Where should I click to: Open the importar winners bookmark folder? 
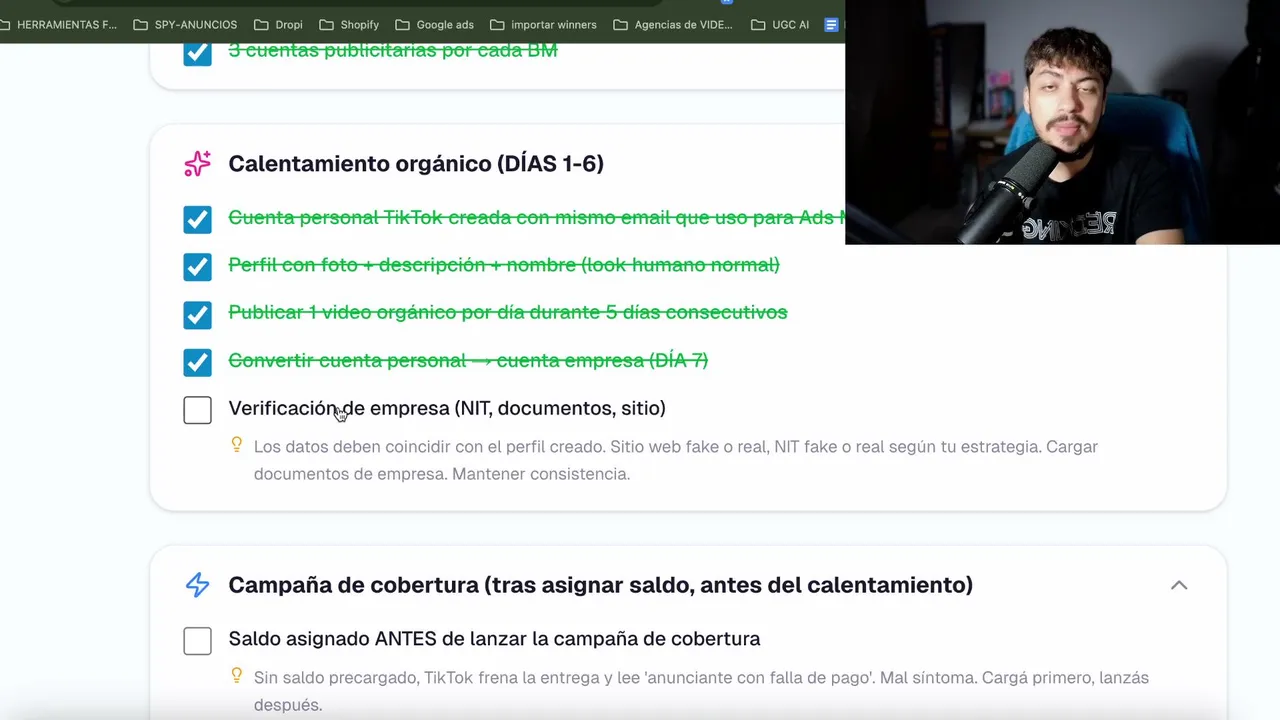543,24
